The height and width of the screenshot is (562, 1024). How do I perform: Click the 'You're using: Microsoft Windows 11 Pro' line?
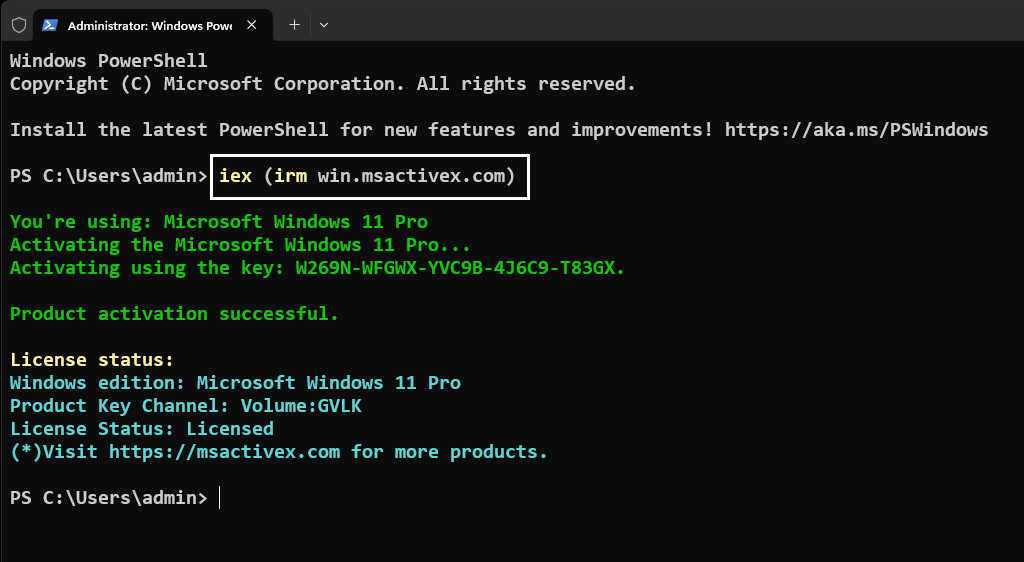tap(218, 222)
